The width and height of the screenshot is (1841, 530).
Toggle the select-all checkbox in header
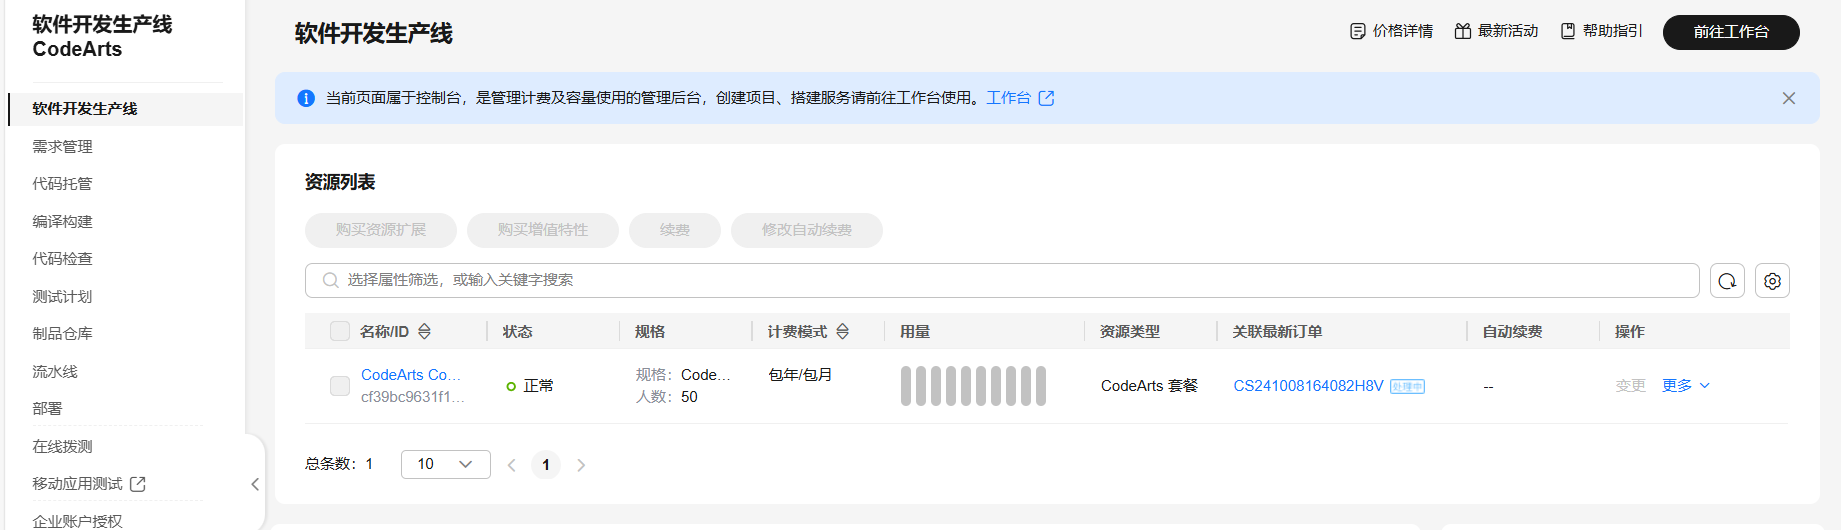pos(340,331)
